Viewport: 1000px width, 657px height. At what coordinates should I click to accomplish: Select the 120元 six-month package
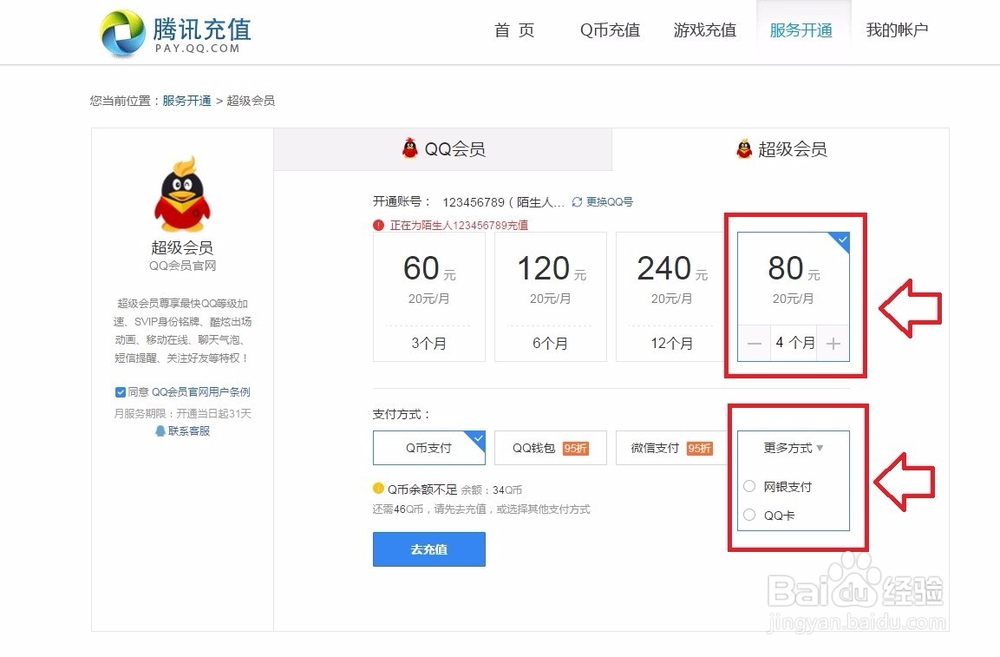tap(549, 295)
